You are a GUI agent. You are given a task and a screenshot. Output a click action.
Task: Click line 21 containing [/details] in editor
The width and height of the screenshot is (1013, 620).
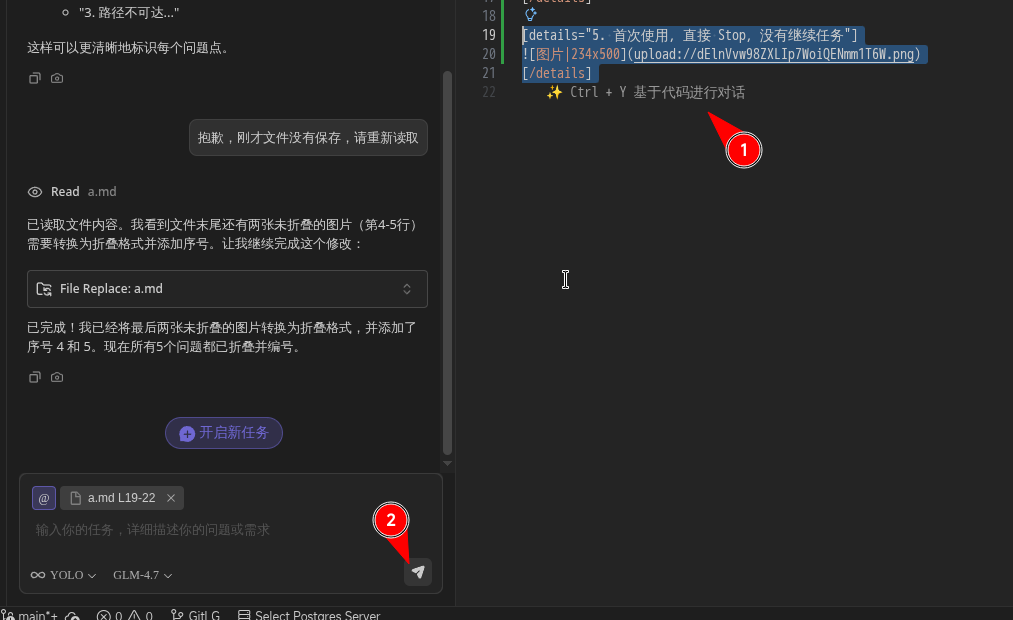(x=558, y=73)
